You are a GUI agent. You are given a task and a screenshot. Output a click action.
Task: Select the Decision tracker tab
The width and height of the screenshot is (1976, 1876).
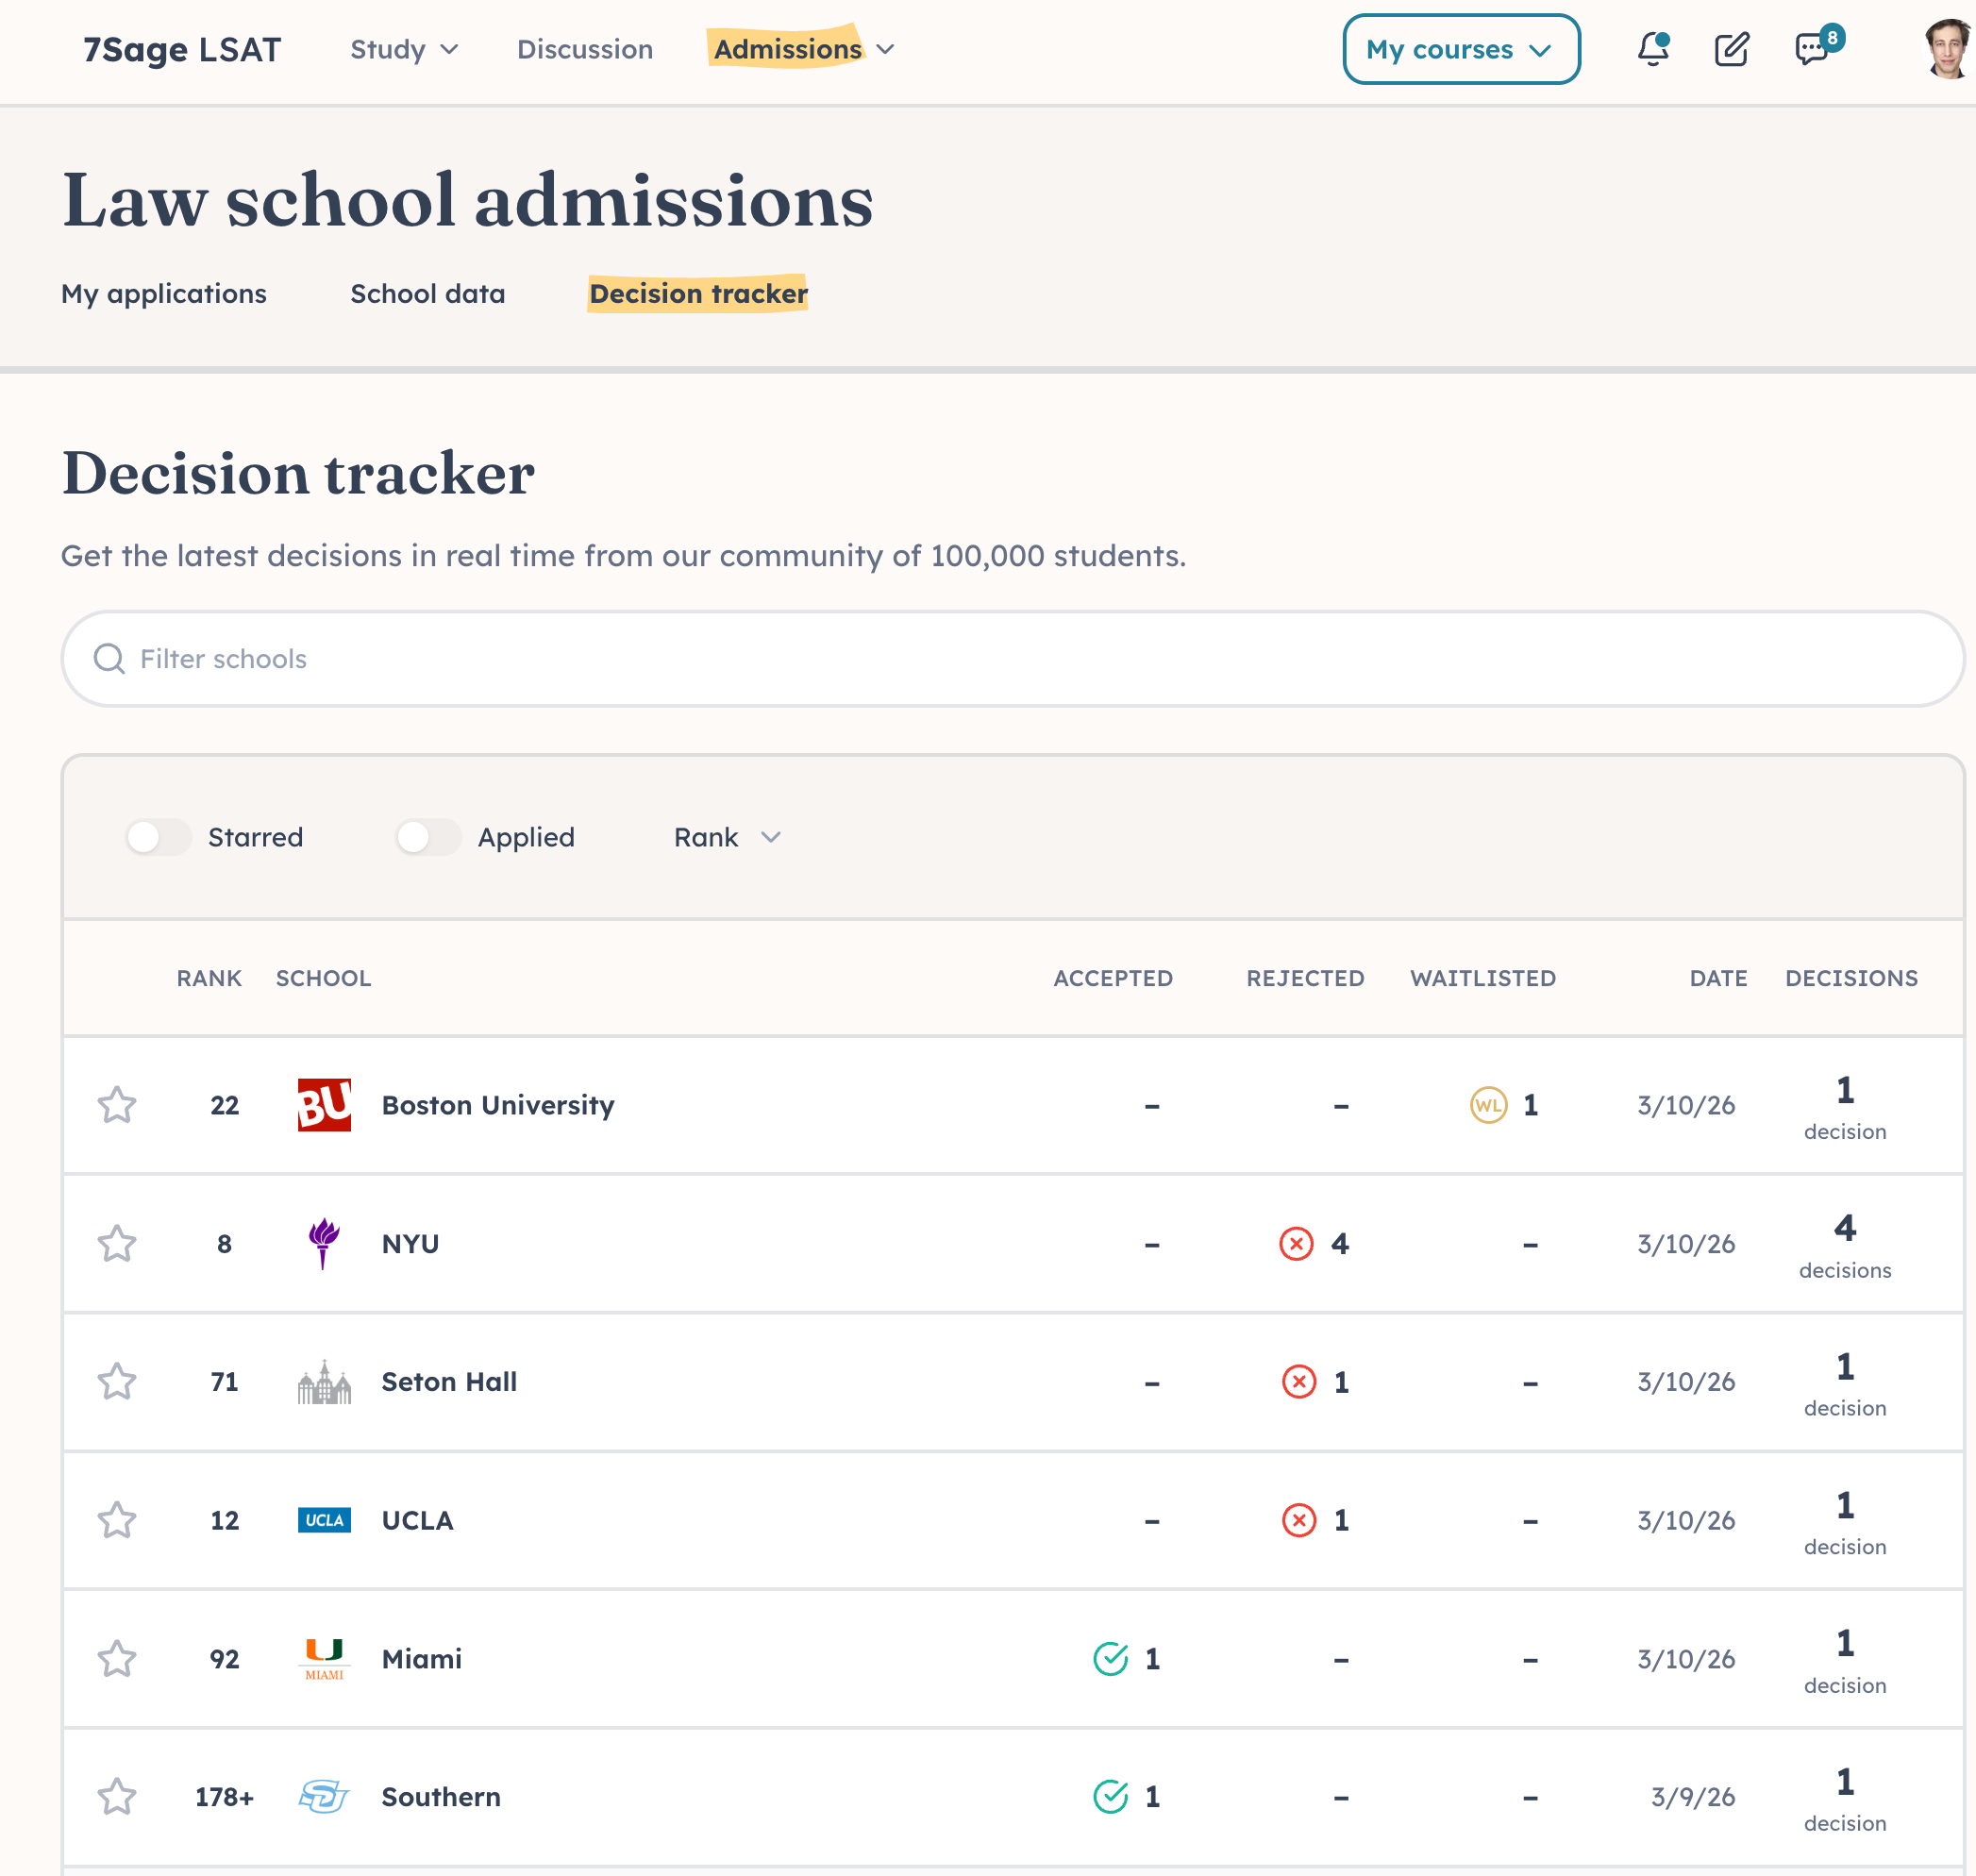[x=698, y=293]
